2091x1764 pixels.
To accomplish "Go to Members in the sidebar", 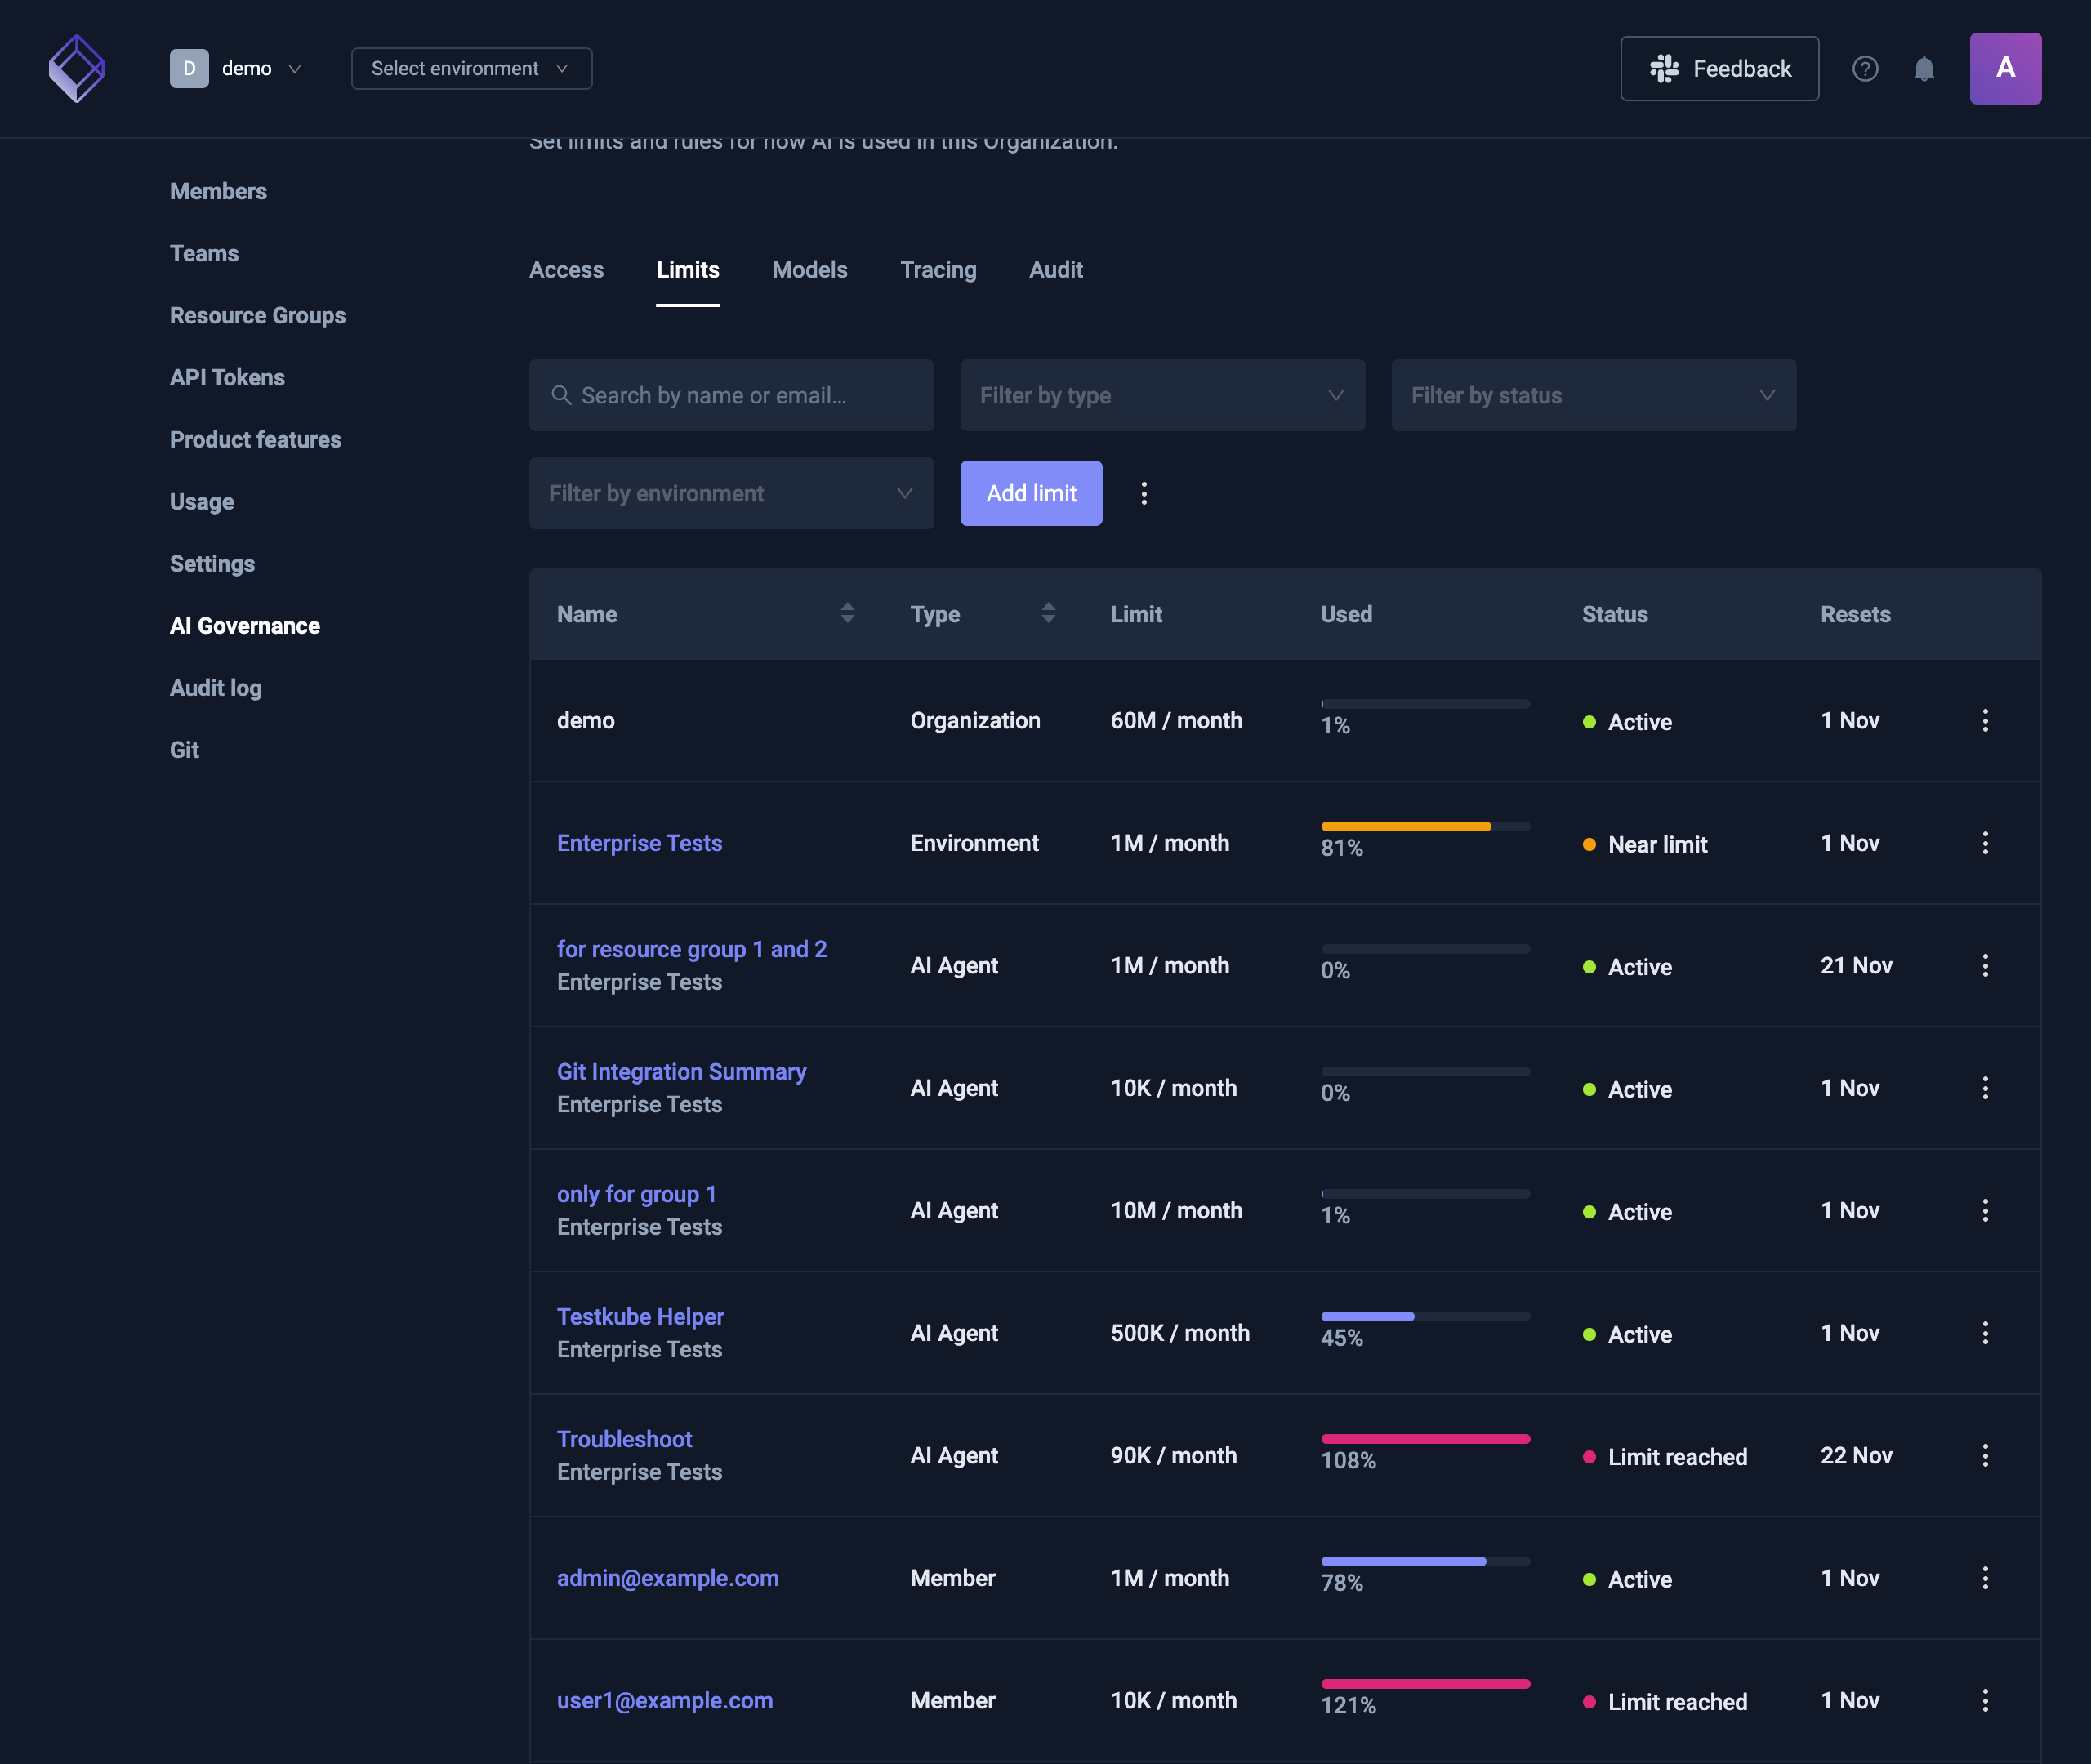I will (218, 191).
